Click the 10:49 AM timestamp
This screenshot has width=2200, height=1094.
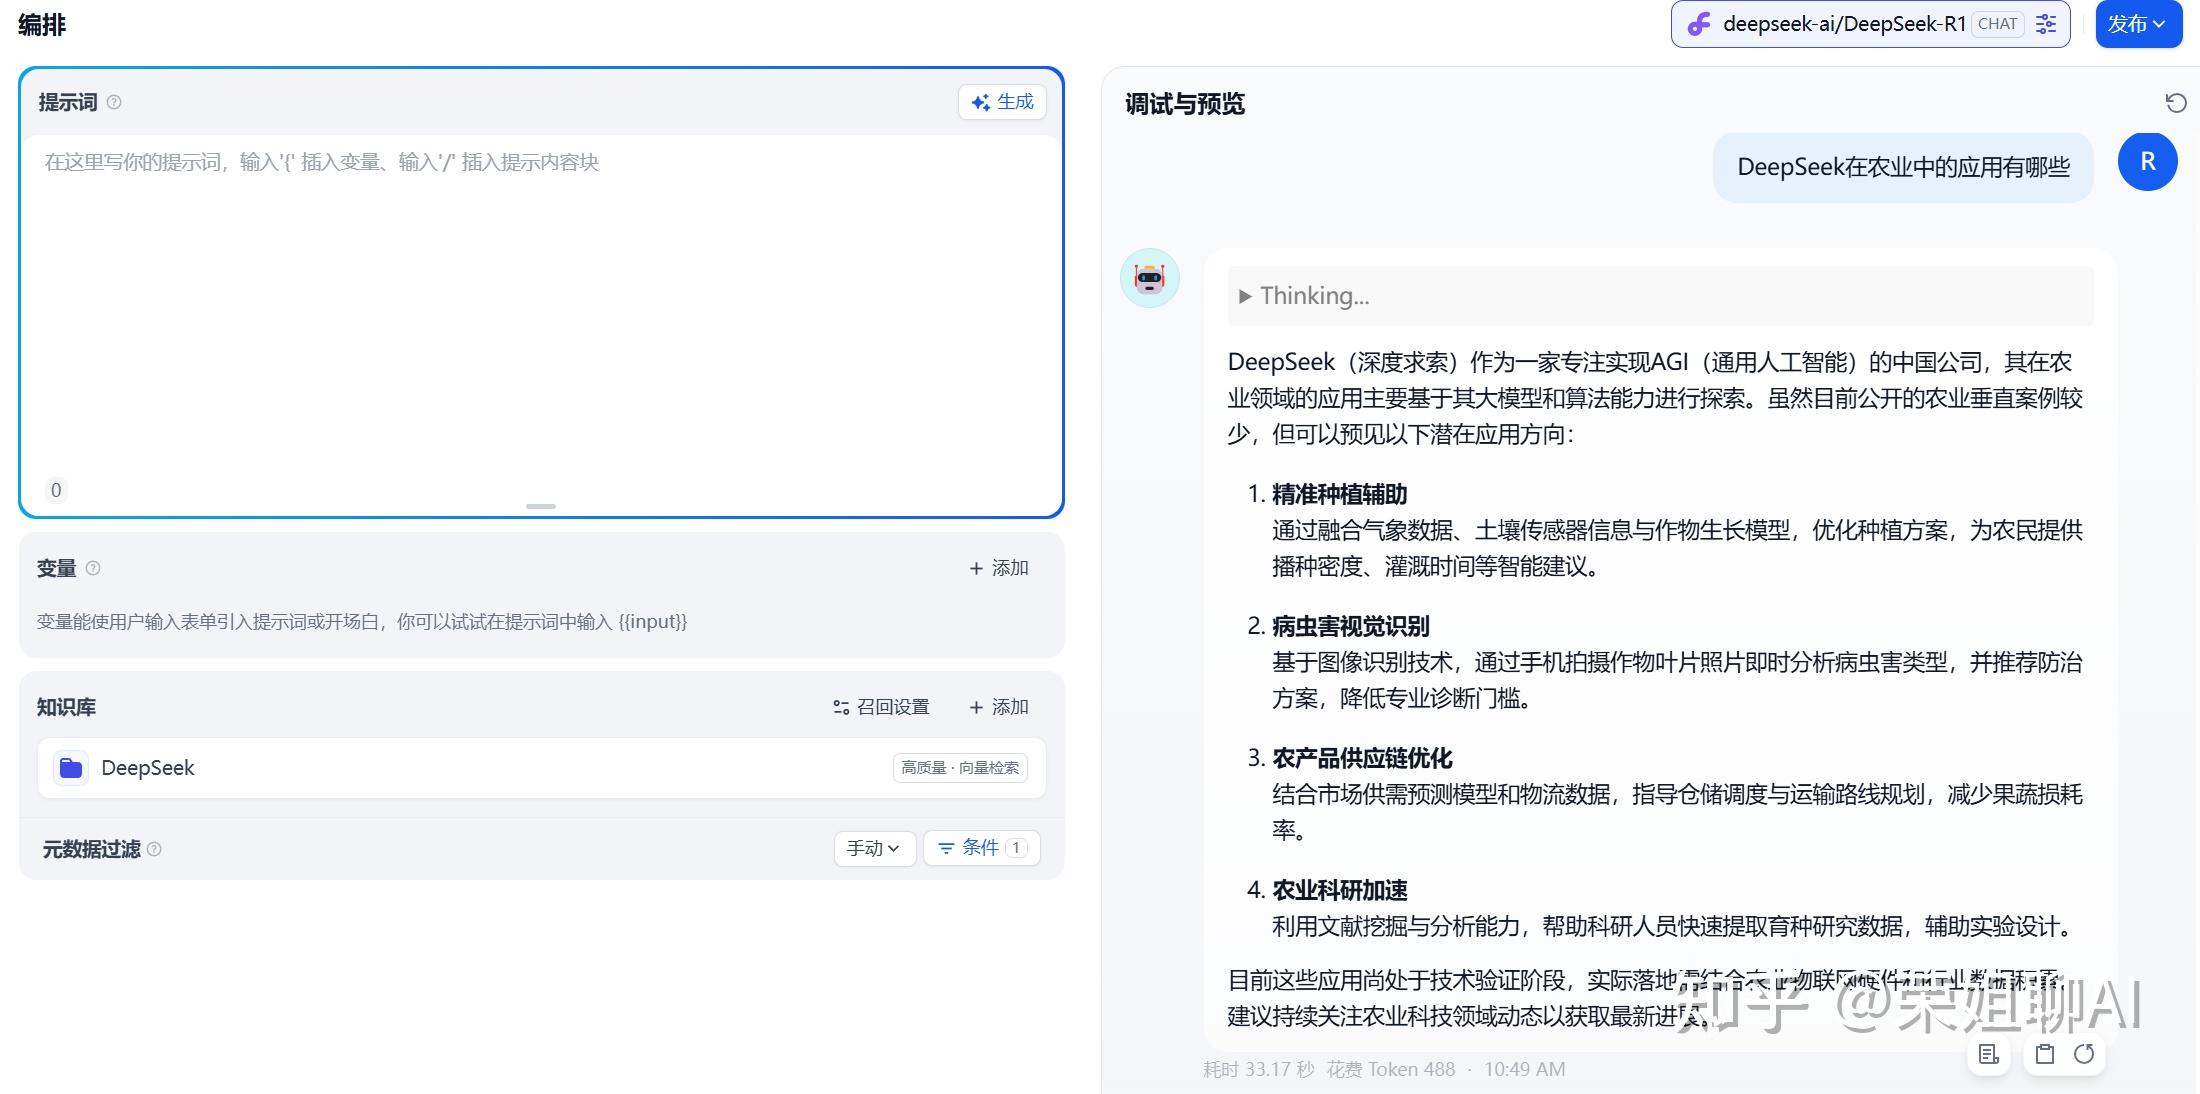click(x=1524, y=1069)
